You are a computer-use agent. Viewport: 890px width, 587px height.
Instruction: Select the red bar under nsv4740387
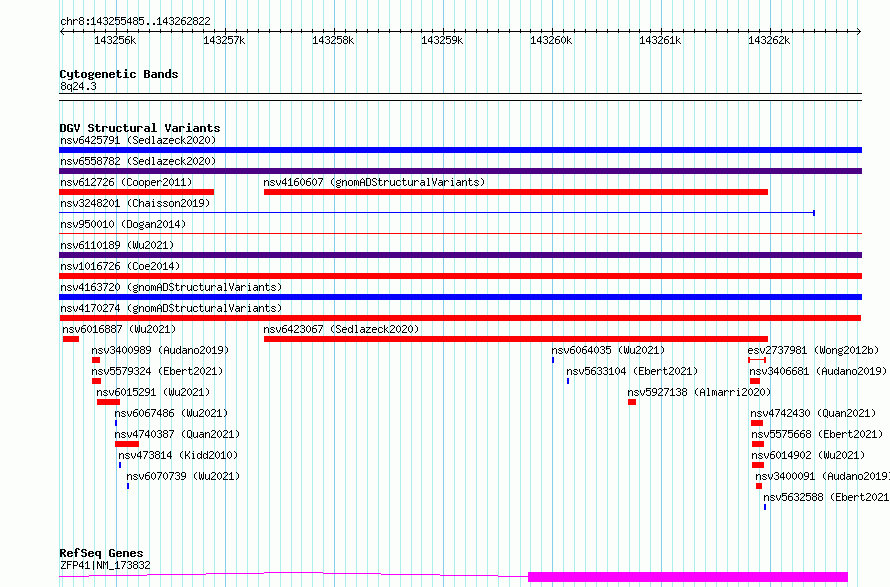pyautogui.click(x=127, y=445)
